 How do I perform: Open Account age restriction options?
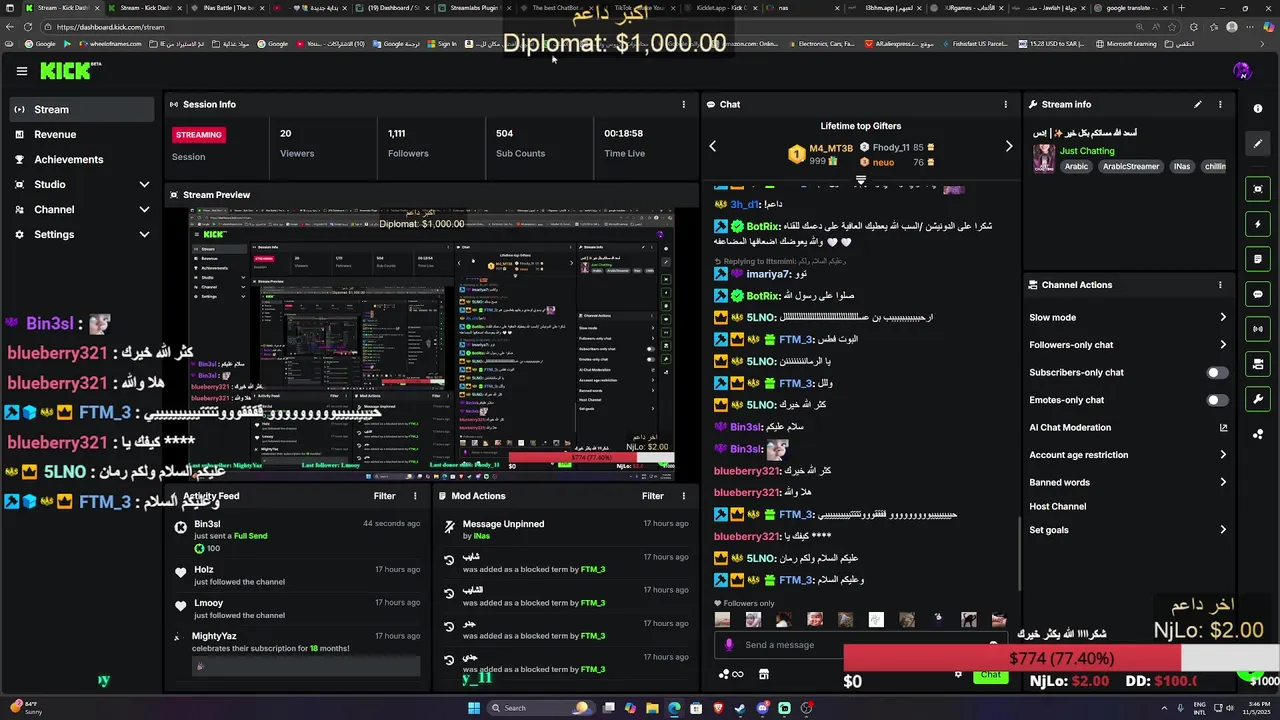pos(1223,455)
